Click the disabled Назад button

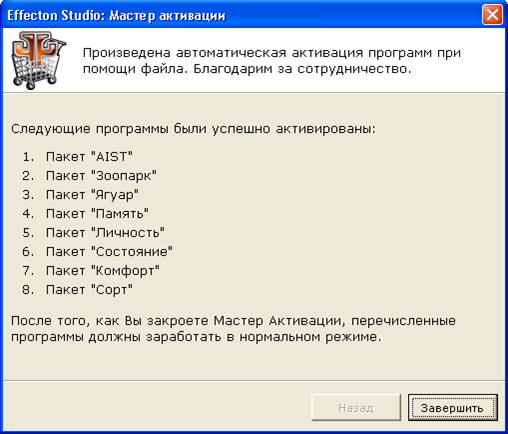[356, 407]
